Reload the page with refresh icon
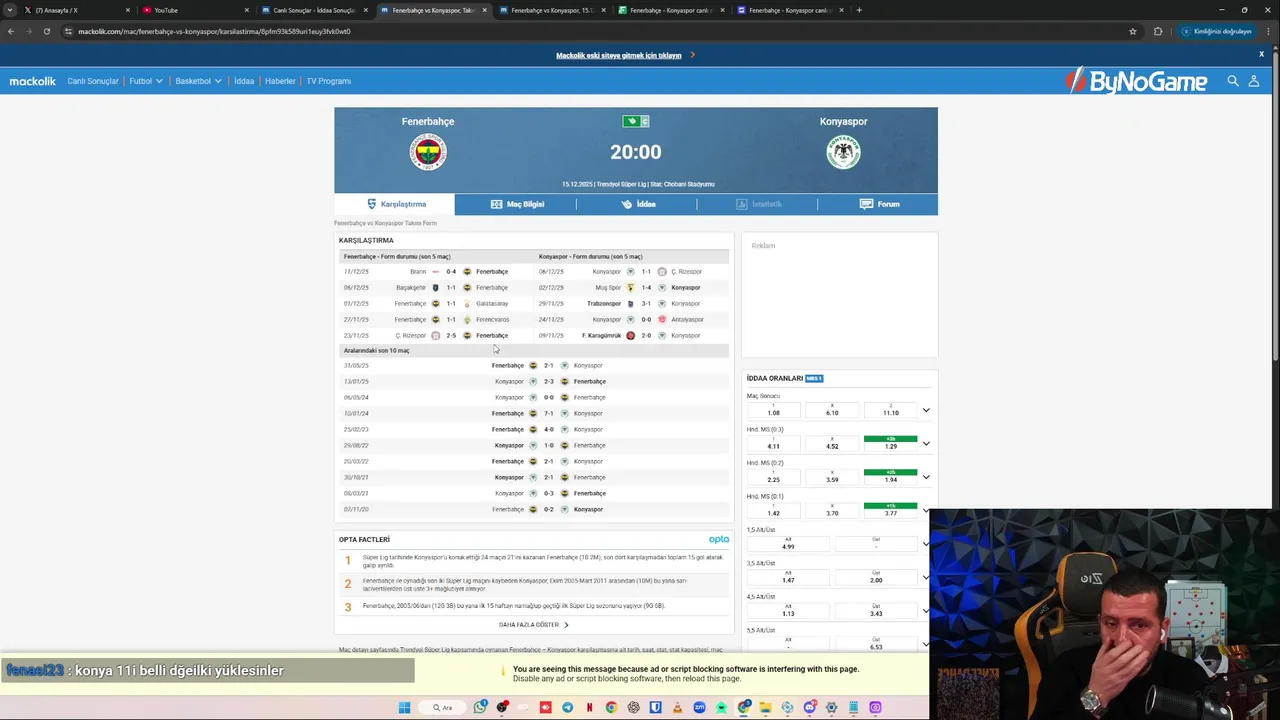The image size is (1280, 720). coord(47,31)
